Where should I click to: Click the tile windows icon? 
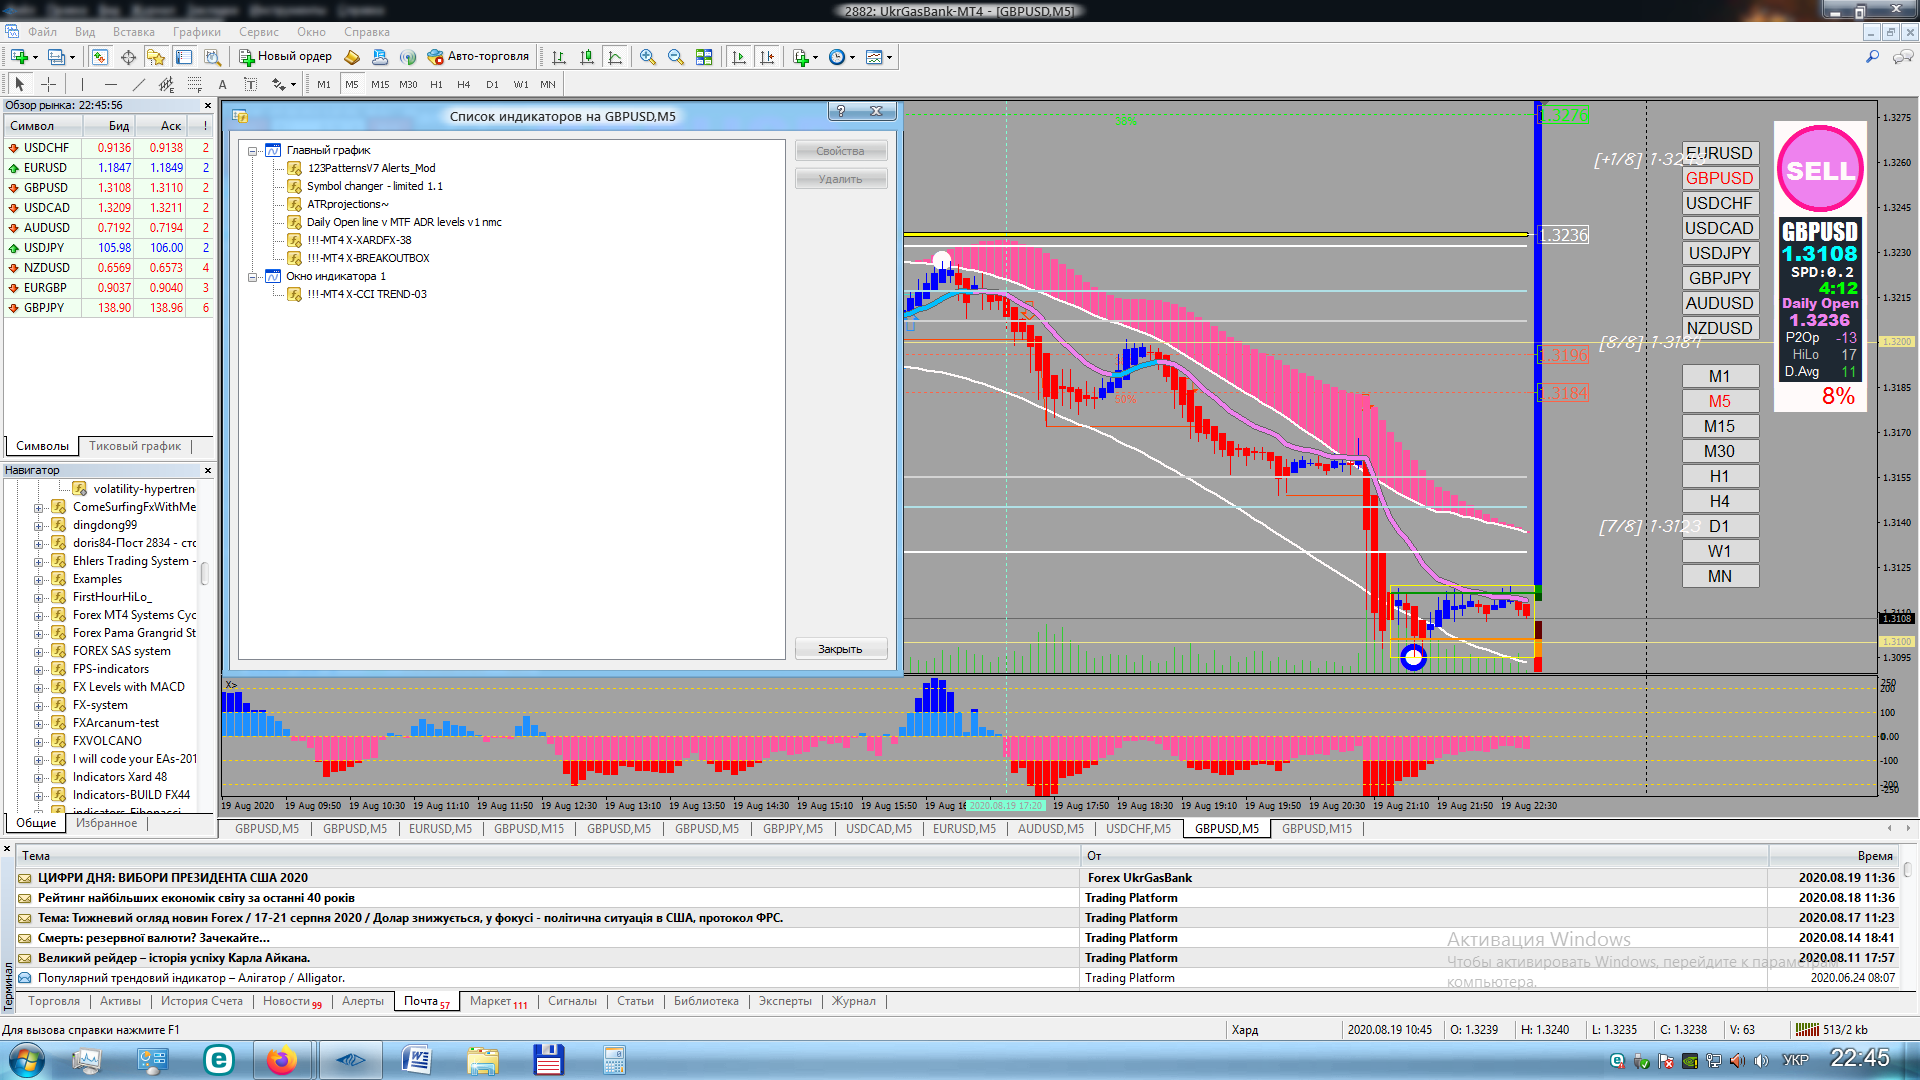[x=704, y=57]
